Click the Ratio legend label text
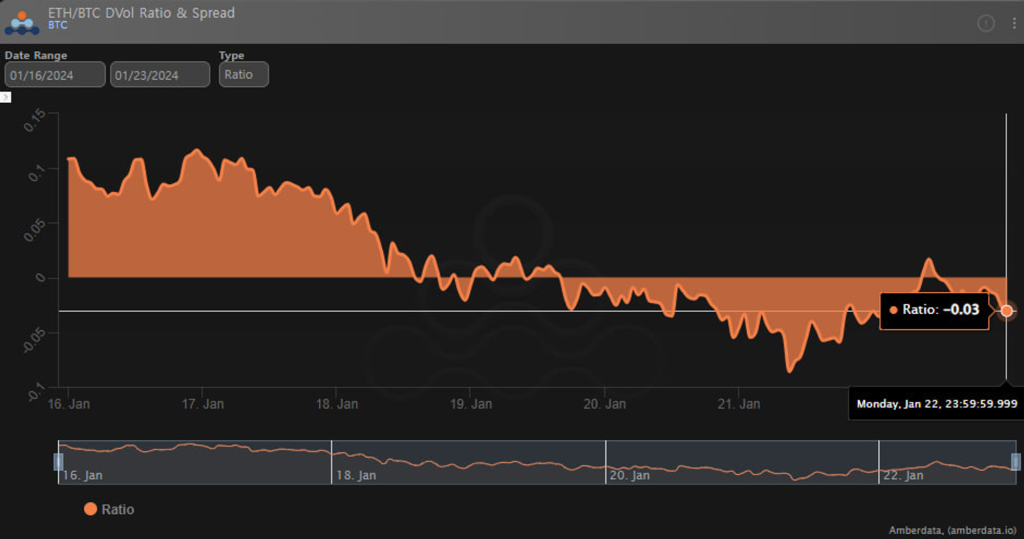The height and width of the screenshot is (539, 1024). point(117,509)
